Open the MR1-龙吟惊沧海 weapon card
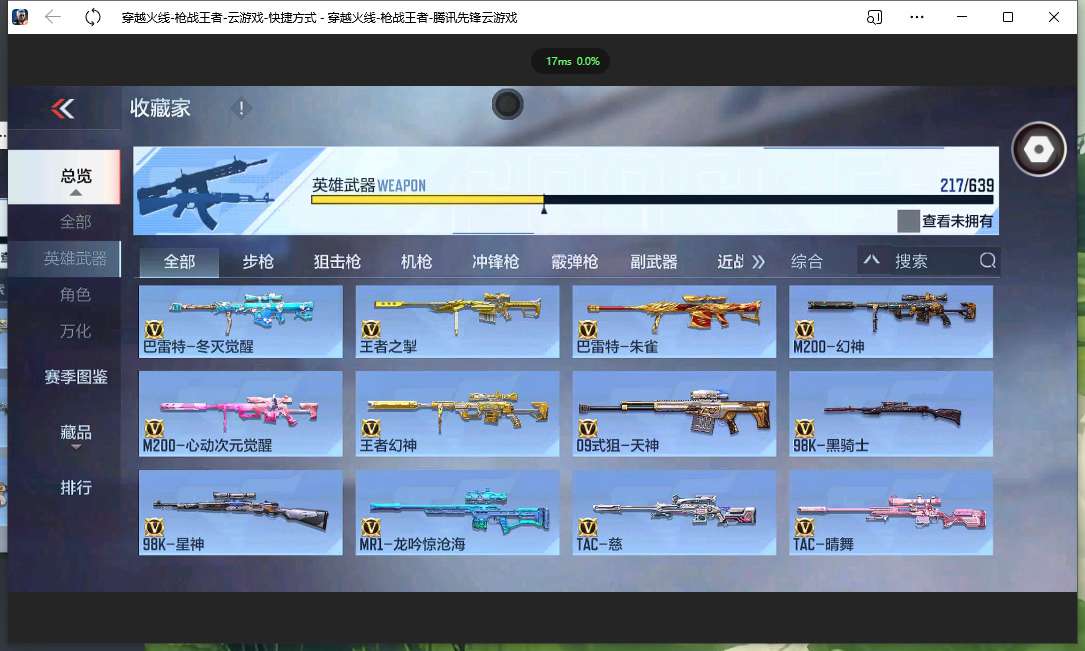 click(457, 513)
